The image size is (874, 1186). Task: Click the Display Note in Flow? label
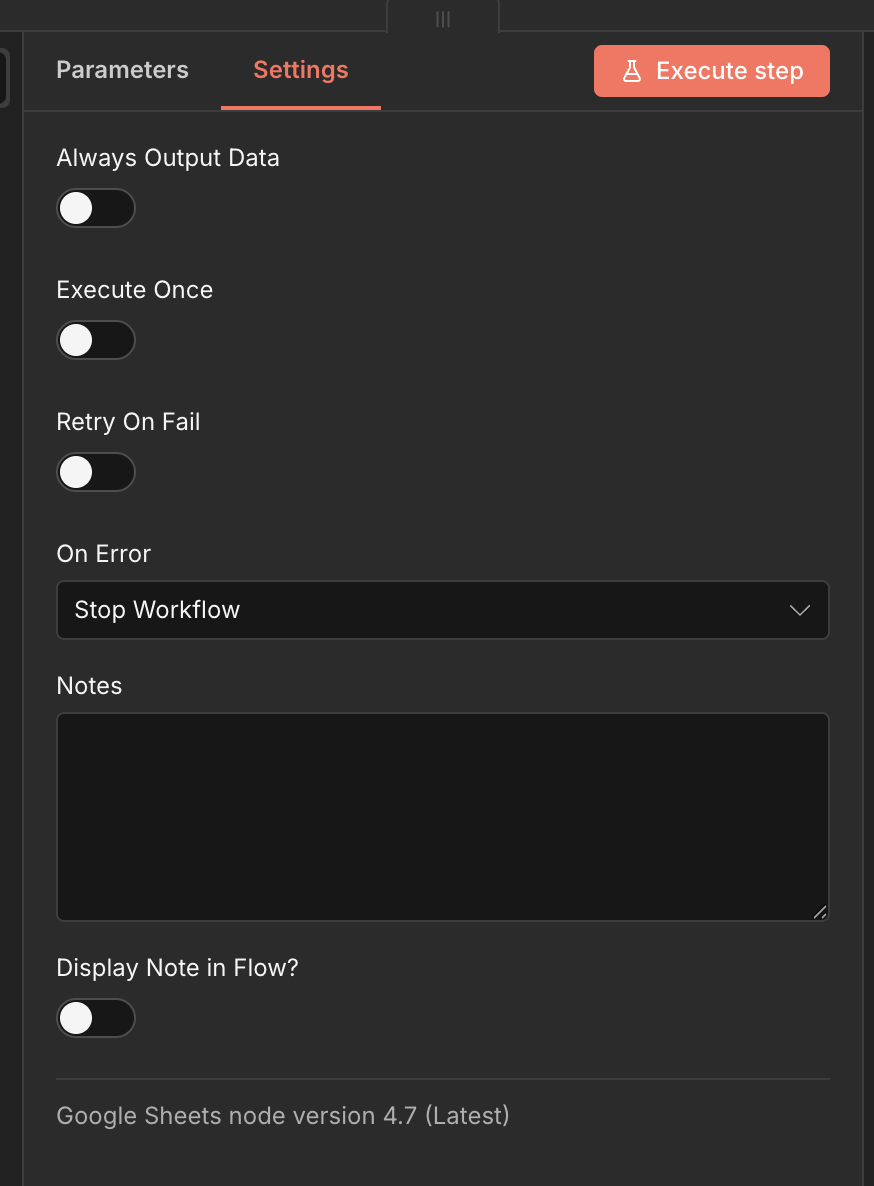(x=177, y=968)
